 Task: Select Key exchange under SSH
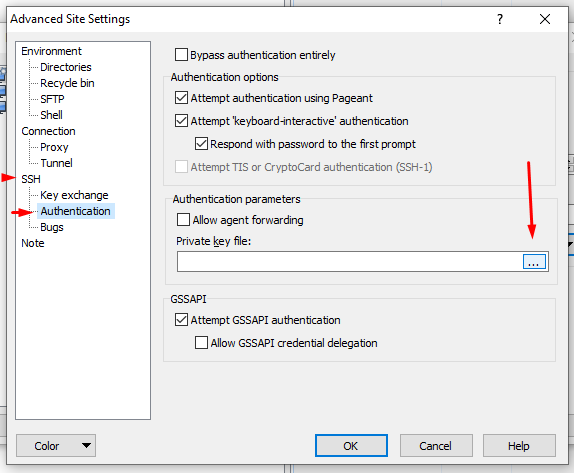click(74, 195)
